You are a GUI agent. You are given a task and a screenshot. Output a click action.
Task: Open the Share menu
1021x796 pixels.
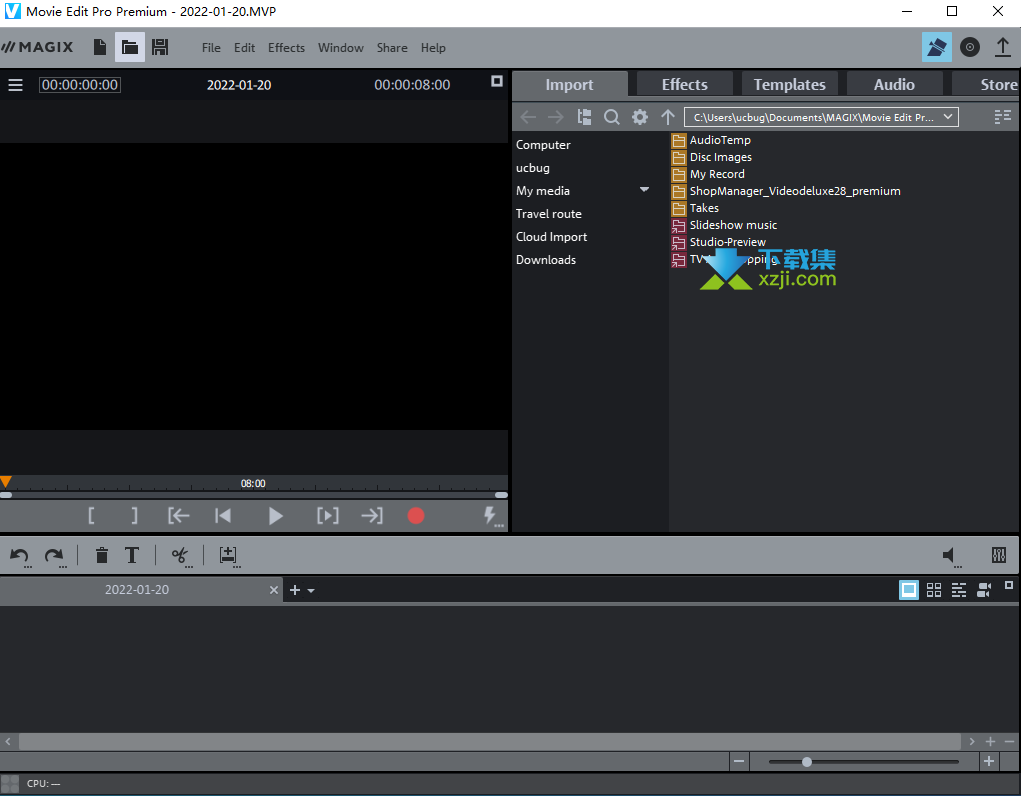[392, 48]
